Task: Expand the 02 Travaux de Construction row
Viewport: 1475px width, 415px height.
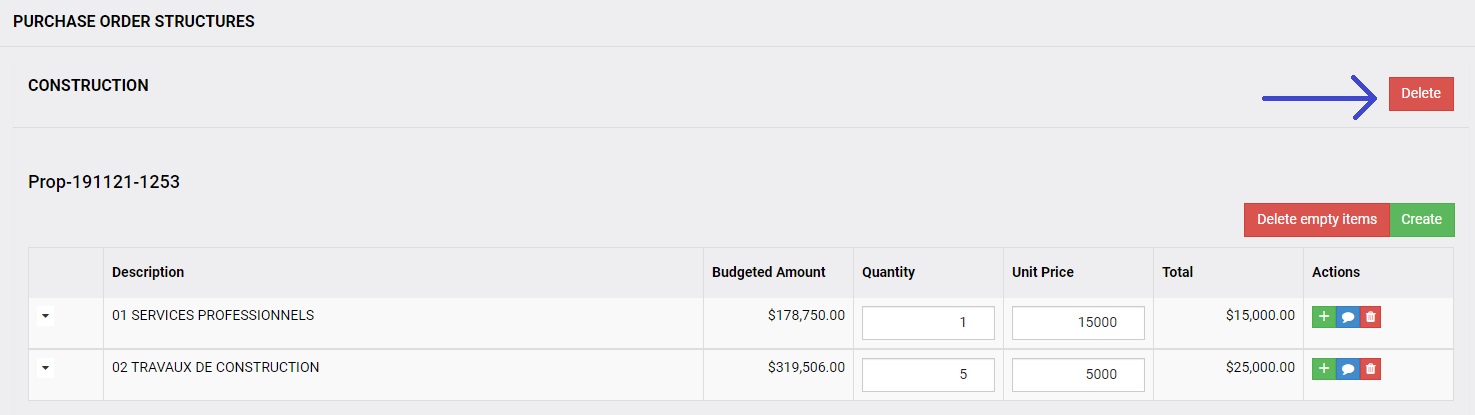Action: point(45,368)
